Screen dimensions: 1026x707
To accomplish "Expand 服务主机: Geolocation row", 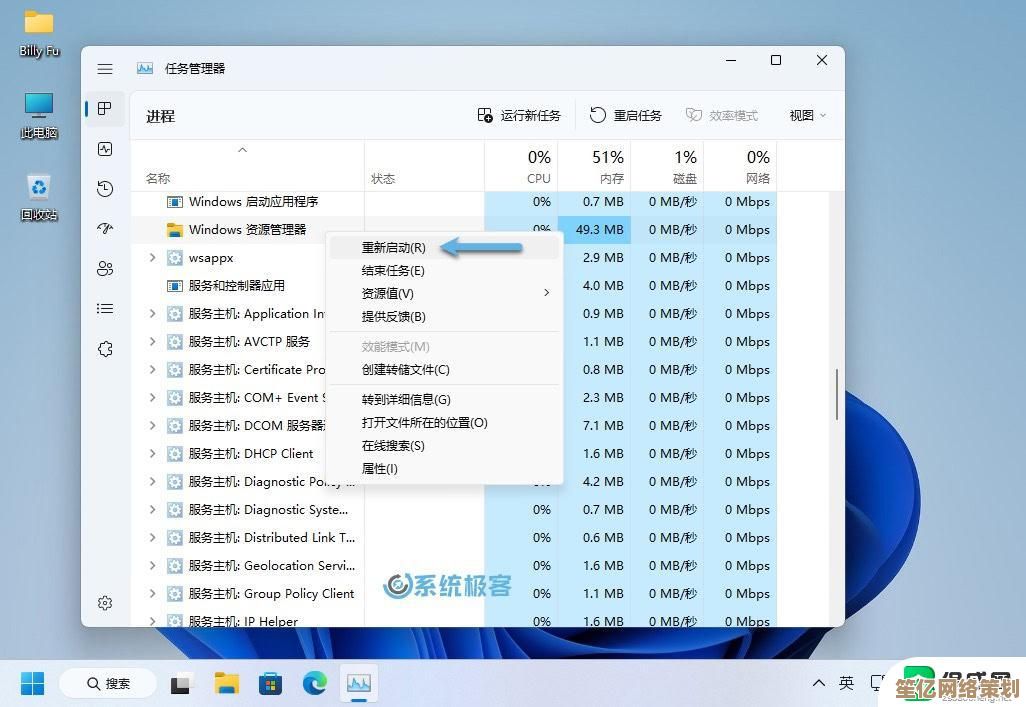I will [x=152, y=566].
